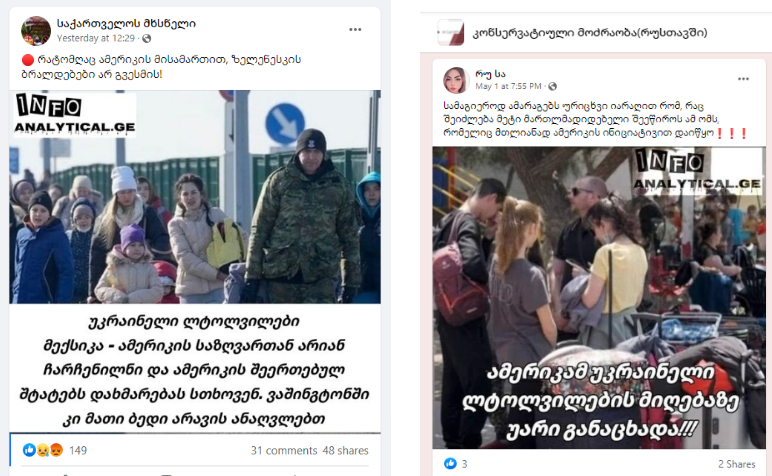Open the right post refugee image
This screenshot has width=772, height=476.
(x=599, y=297)
